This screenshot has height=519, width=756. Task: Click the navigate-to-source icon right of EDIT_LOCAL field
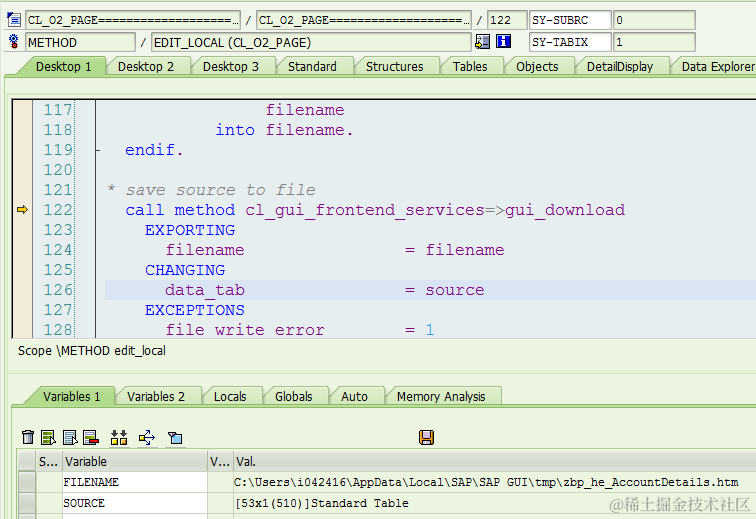pos(482,41)
